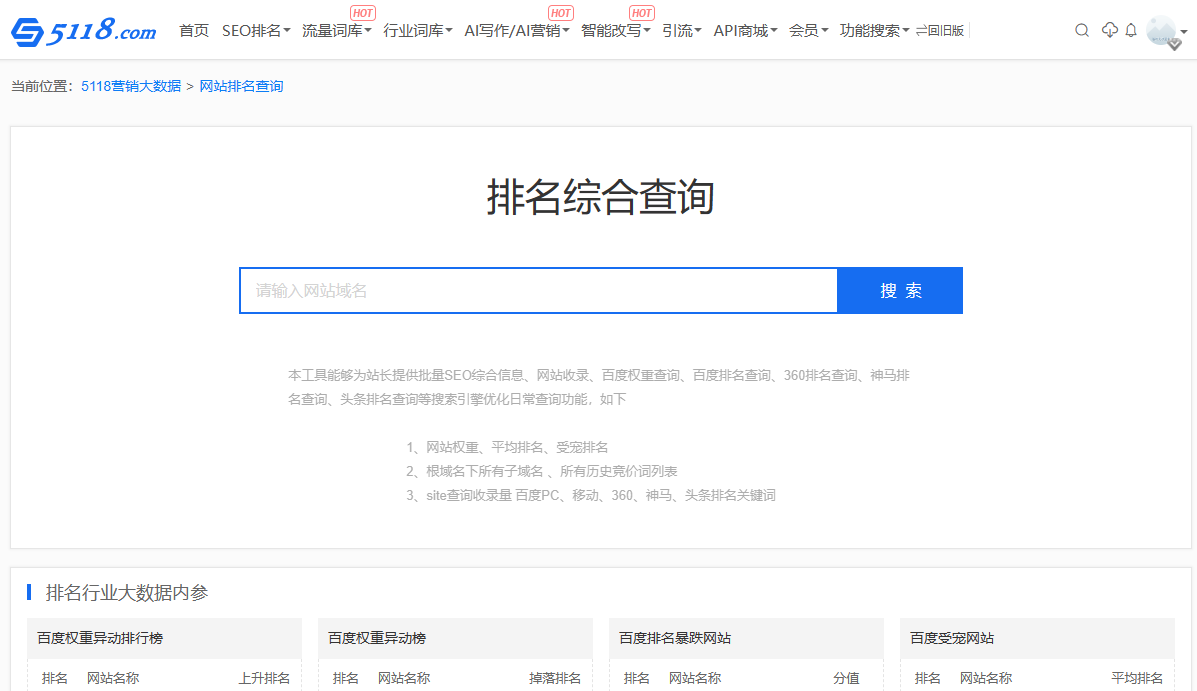Click the 5118.com logo
This screenshot has width=1197, height=691.
[84, 32]
